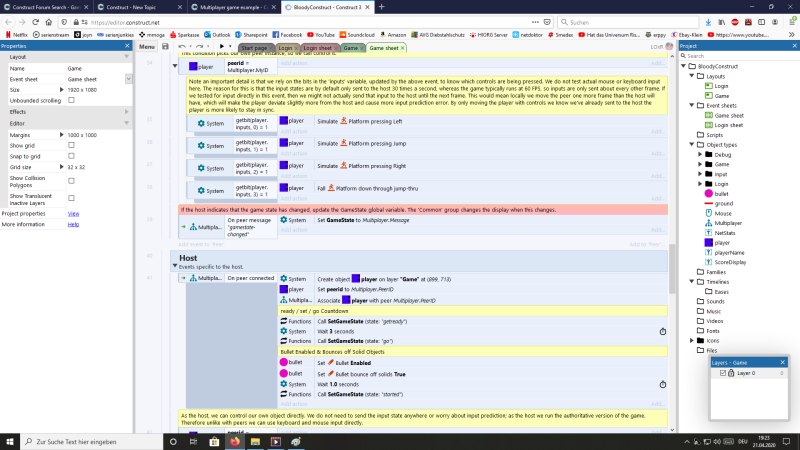Expand the Debug object types folder
Viewport: 800px width, 450px height.
(701, 154)
